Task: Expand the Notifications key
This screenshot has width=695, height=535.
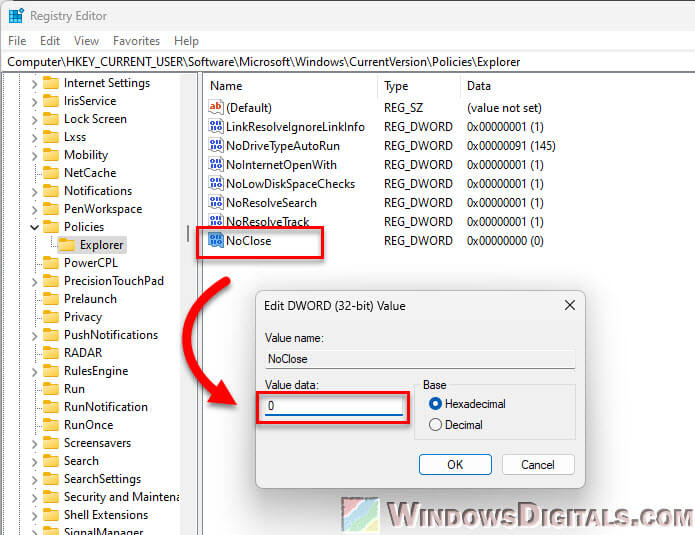Action: pos(35,191)
